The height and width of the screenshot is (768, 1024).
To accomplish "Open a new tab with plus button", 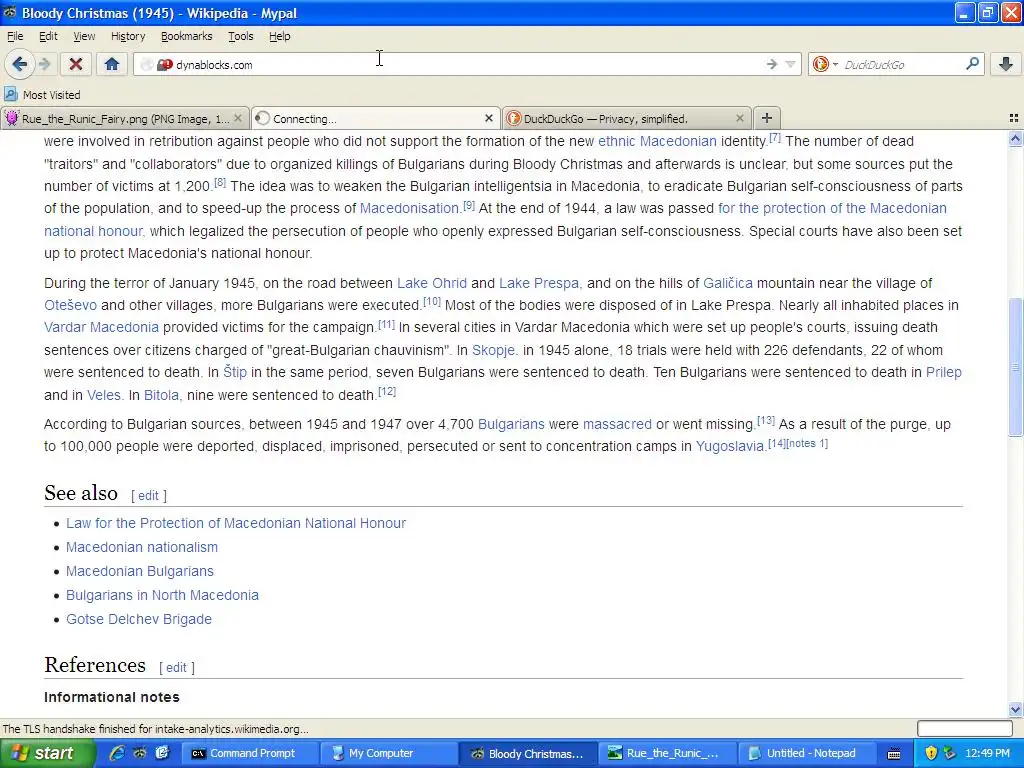I will (x=767, y=118).
